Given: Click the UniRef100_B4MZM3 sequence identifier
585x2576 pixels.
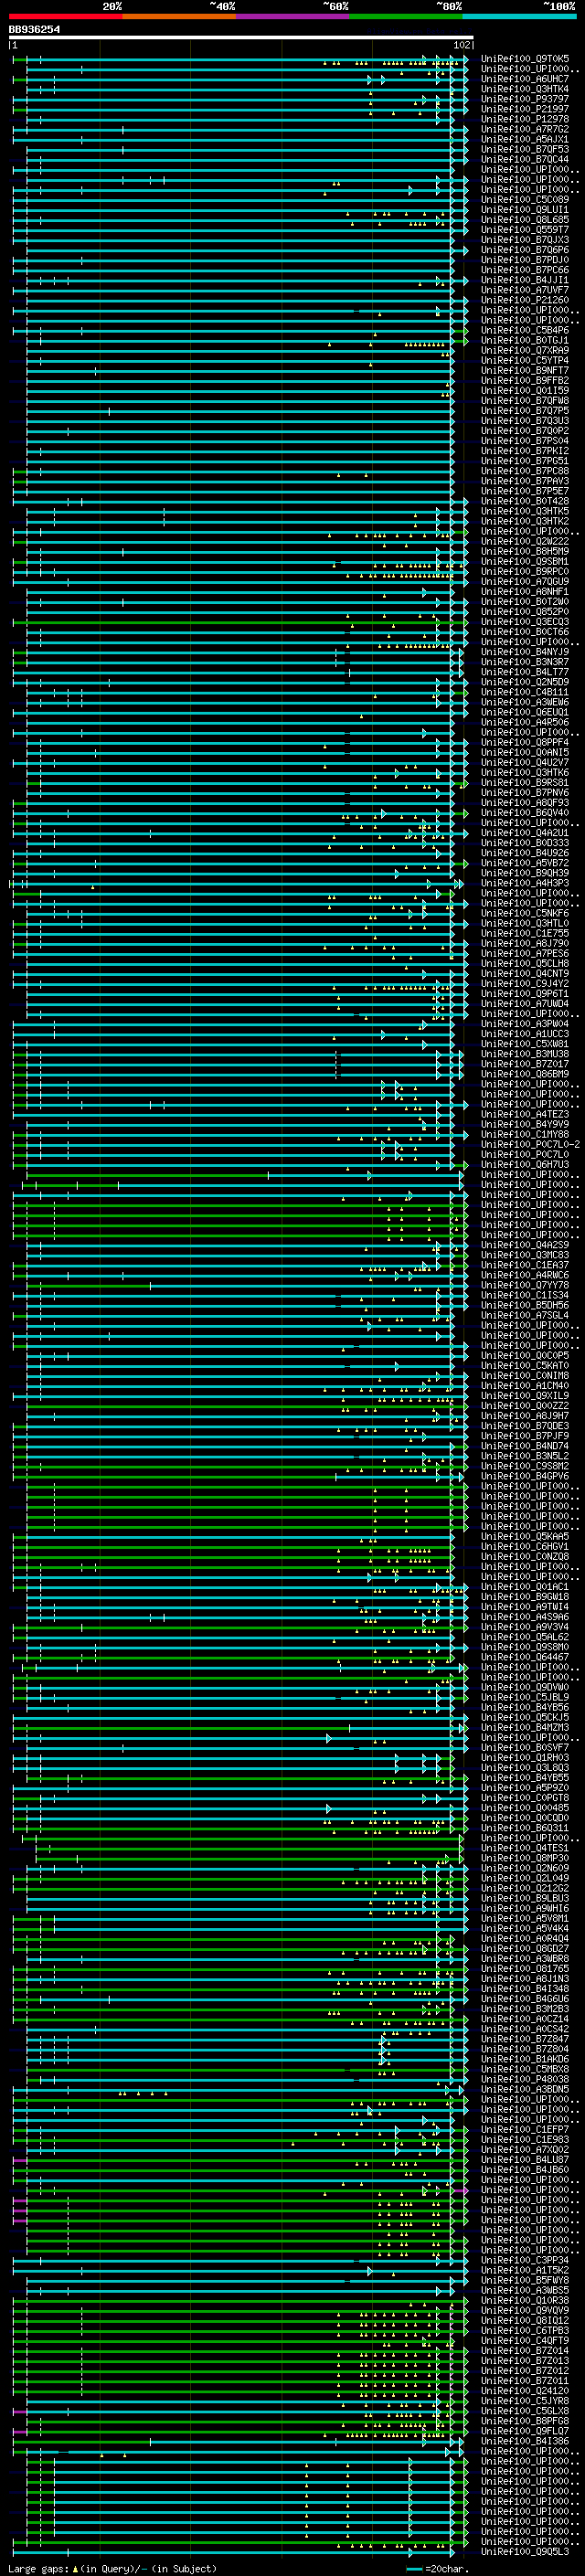Looking at the screenshot, I should pyautogui.click(x=525, y=1728).
